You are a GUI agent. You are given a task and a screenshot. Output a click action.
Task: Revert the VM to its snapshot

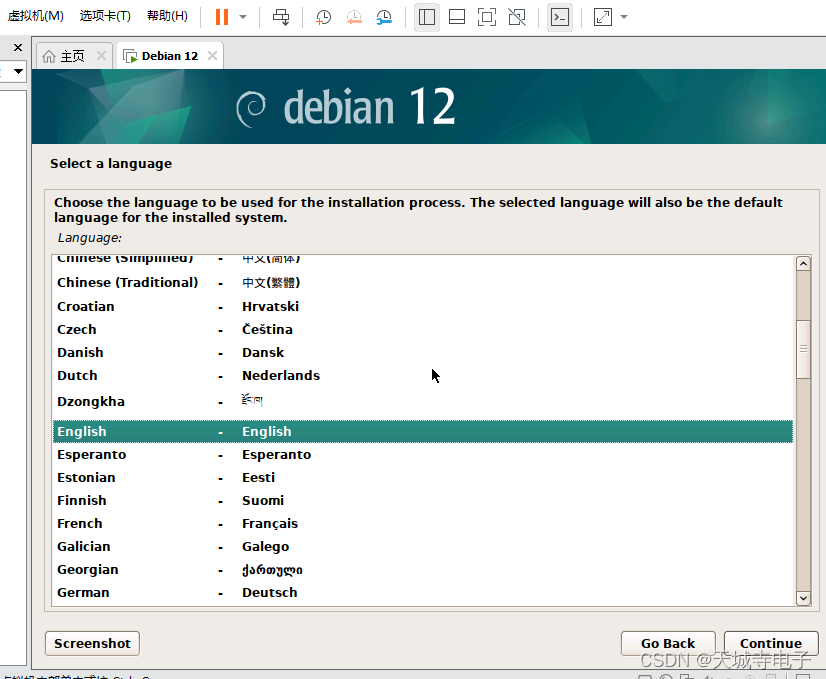coord(354,17)
